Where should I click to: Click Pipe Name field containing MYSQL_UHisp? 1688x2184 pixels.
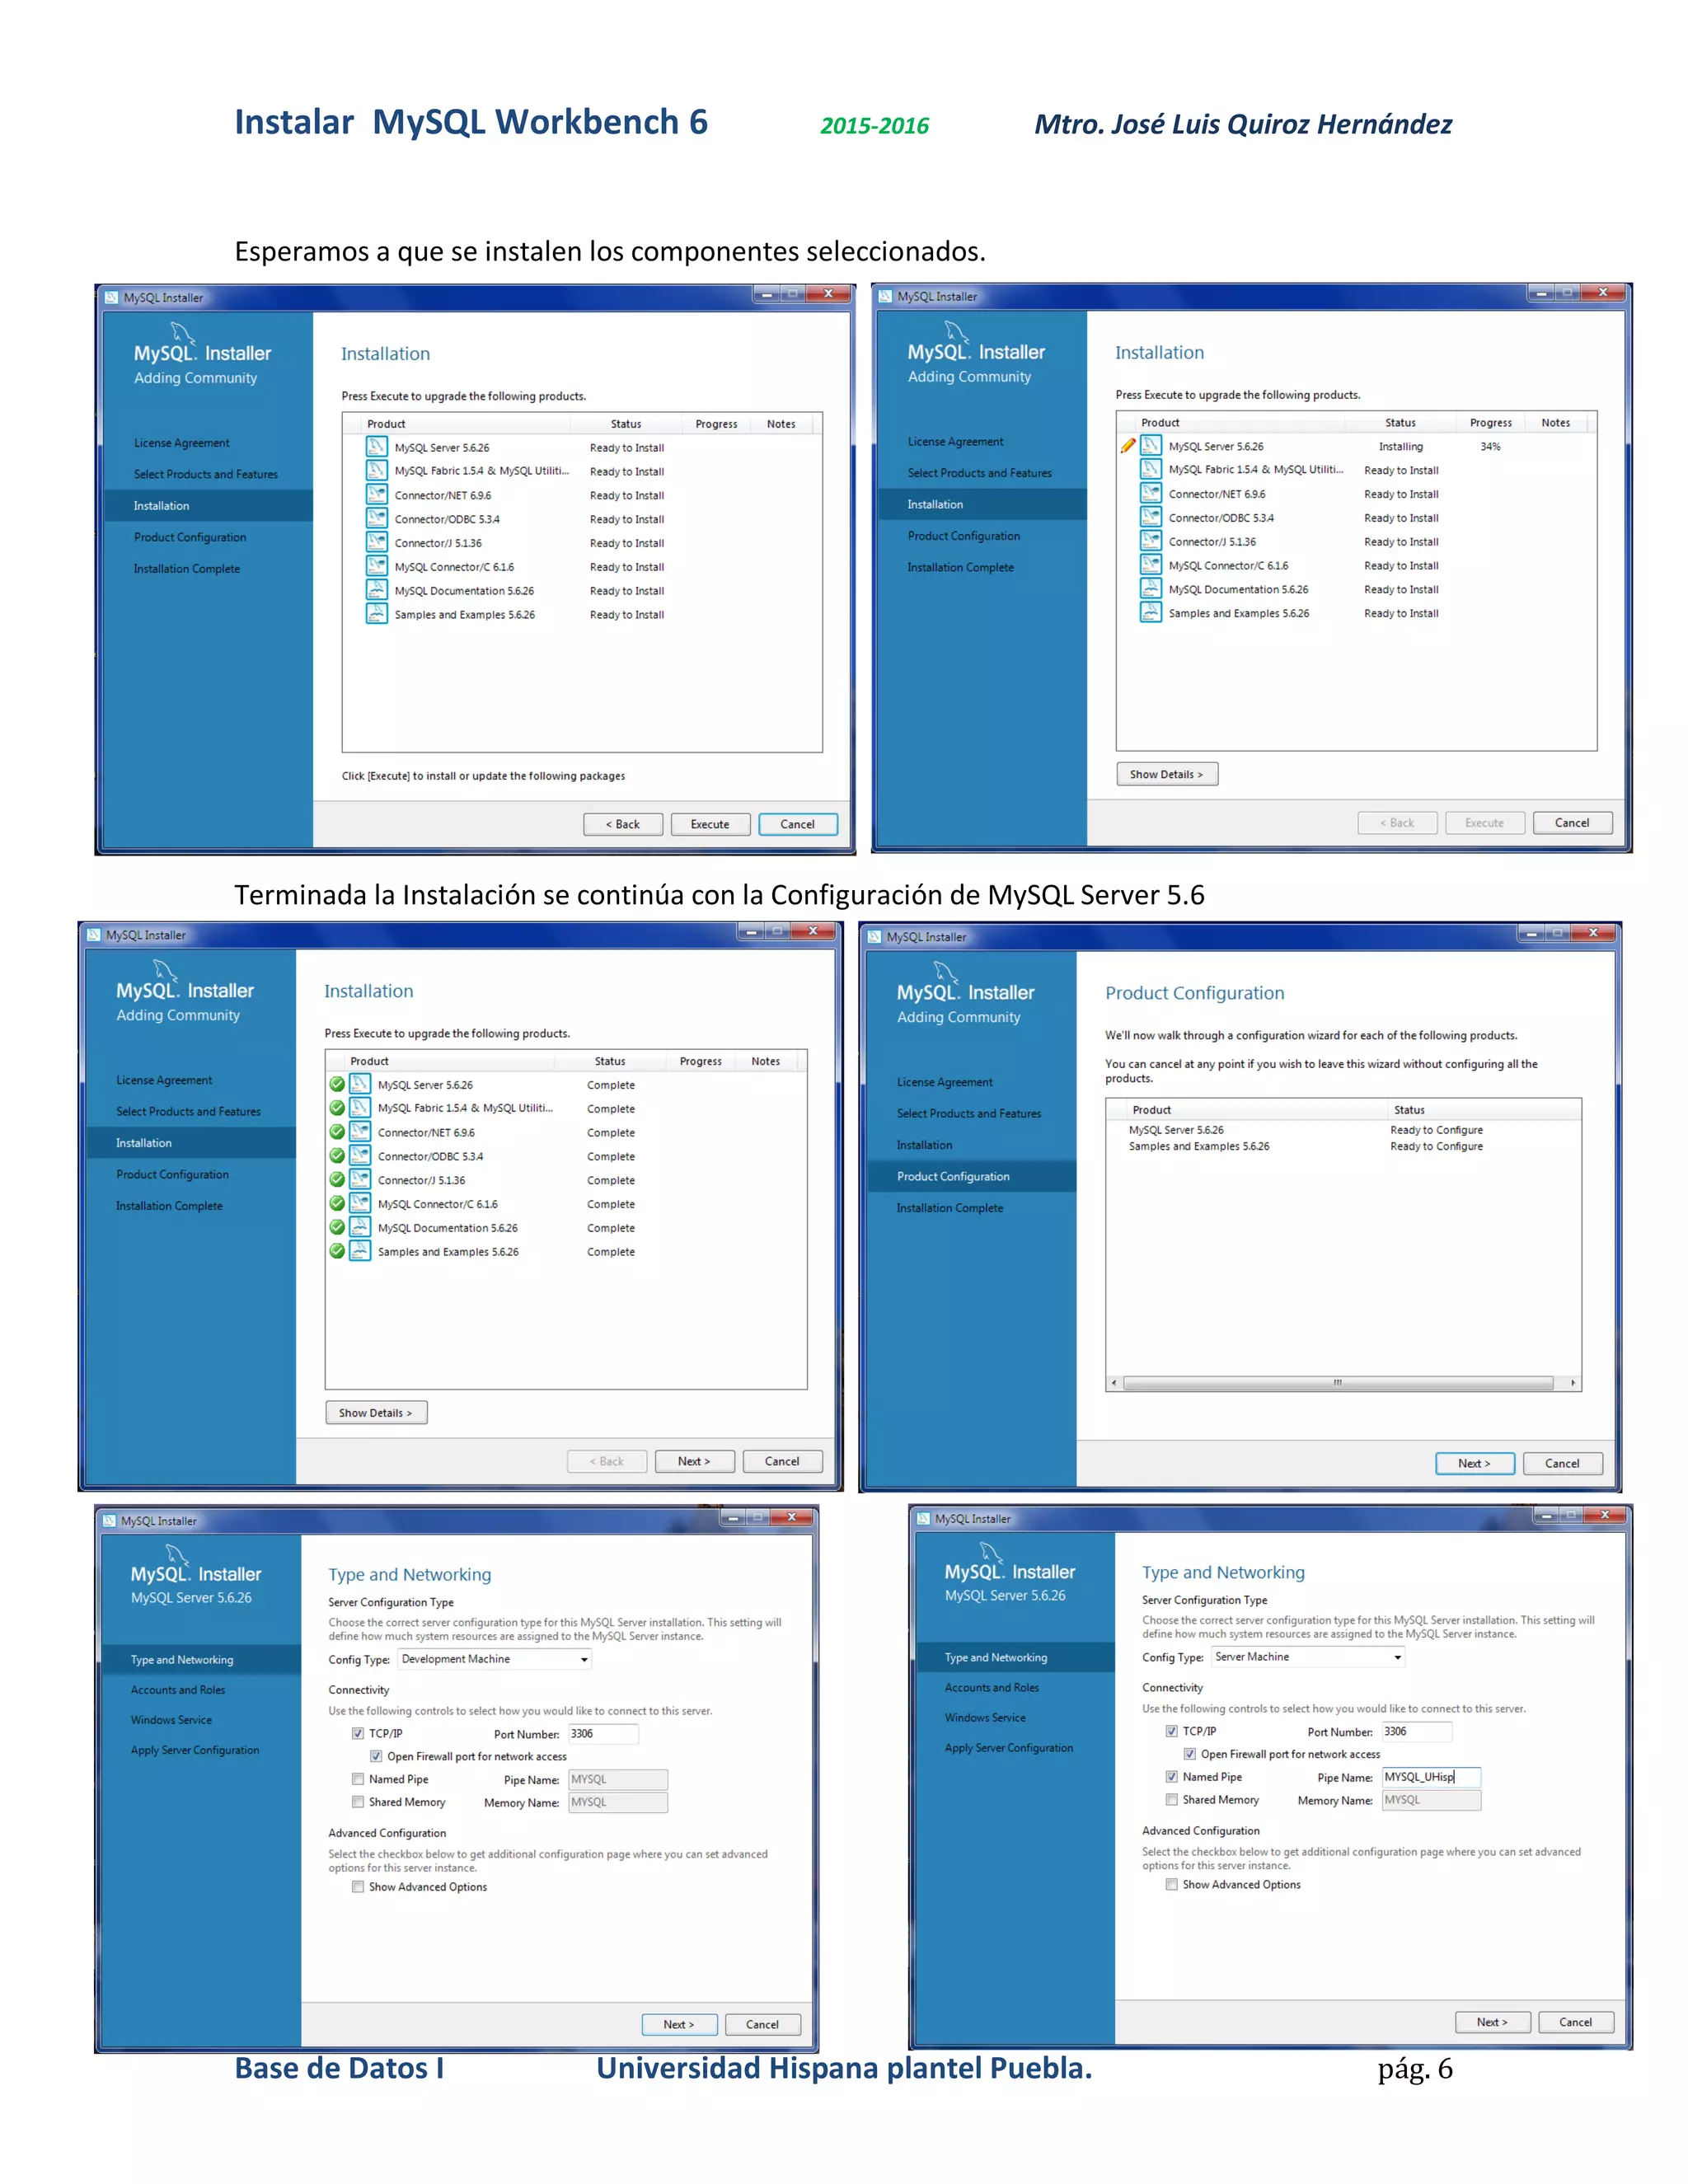click(1431, 1778)
